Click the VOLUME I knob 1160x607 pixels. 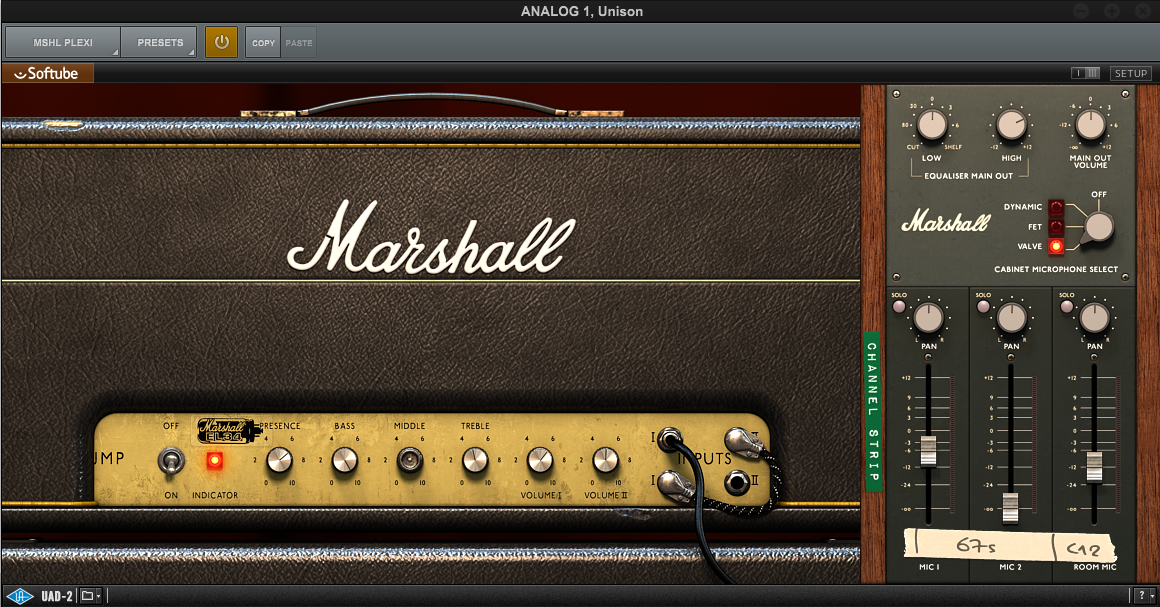540,460
